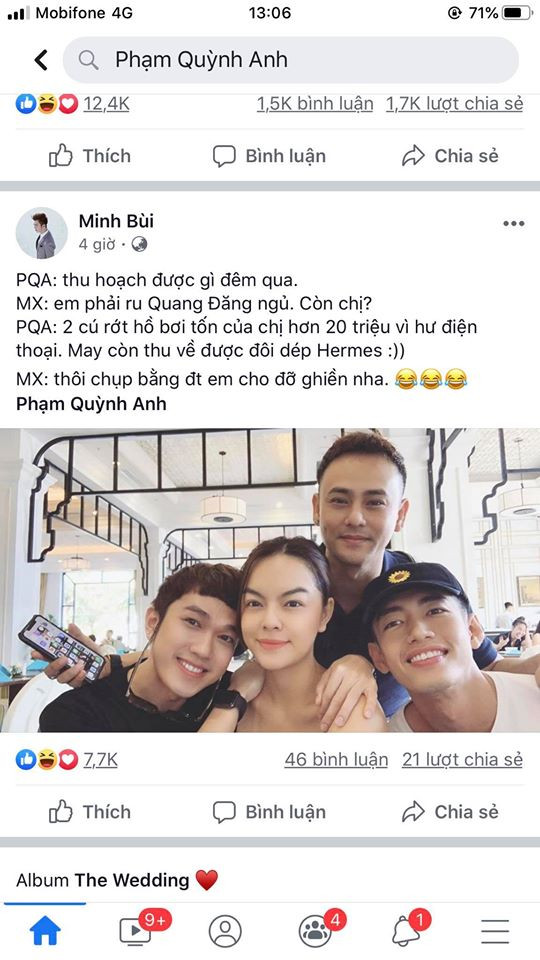Viewport: 540px width, 960px height.
Task: Open Minh Bùi's profile avatar
Action: point(42,233)
